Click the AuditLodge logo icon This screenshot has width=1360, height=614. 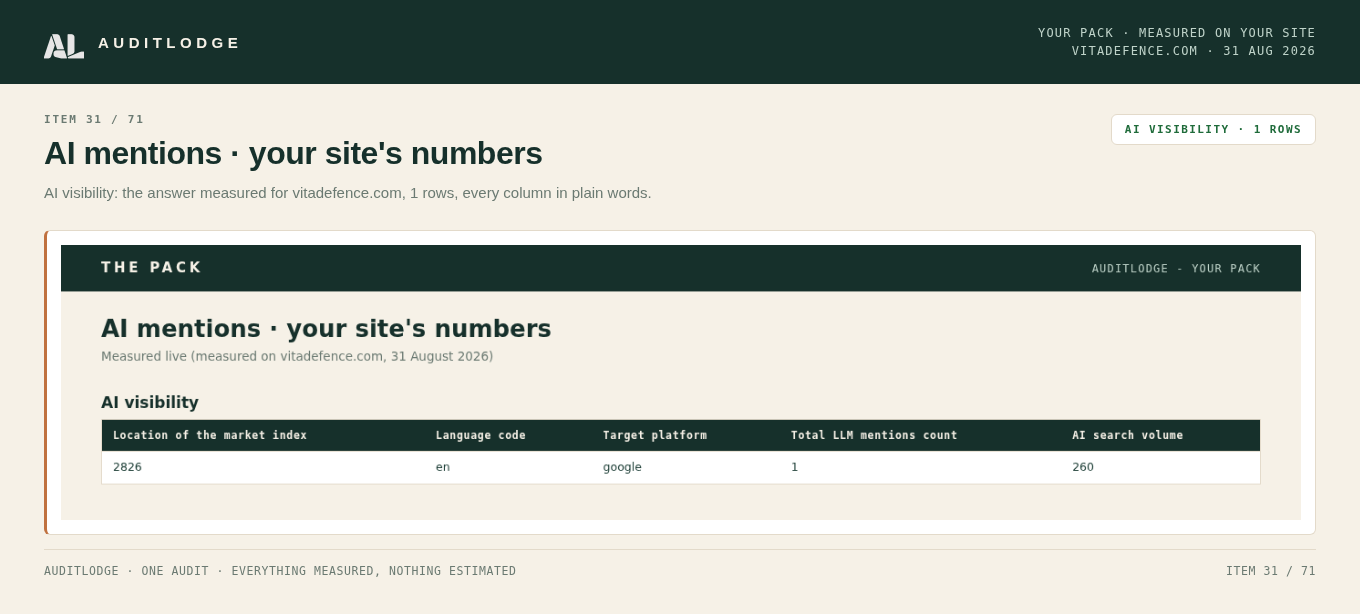pyautogui.click(x=64, y=46)
